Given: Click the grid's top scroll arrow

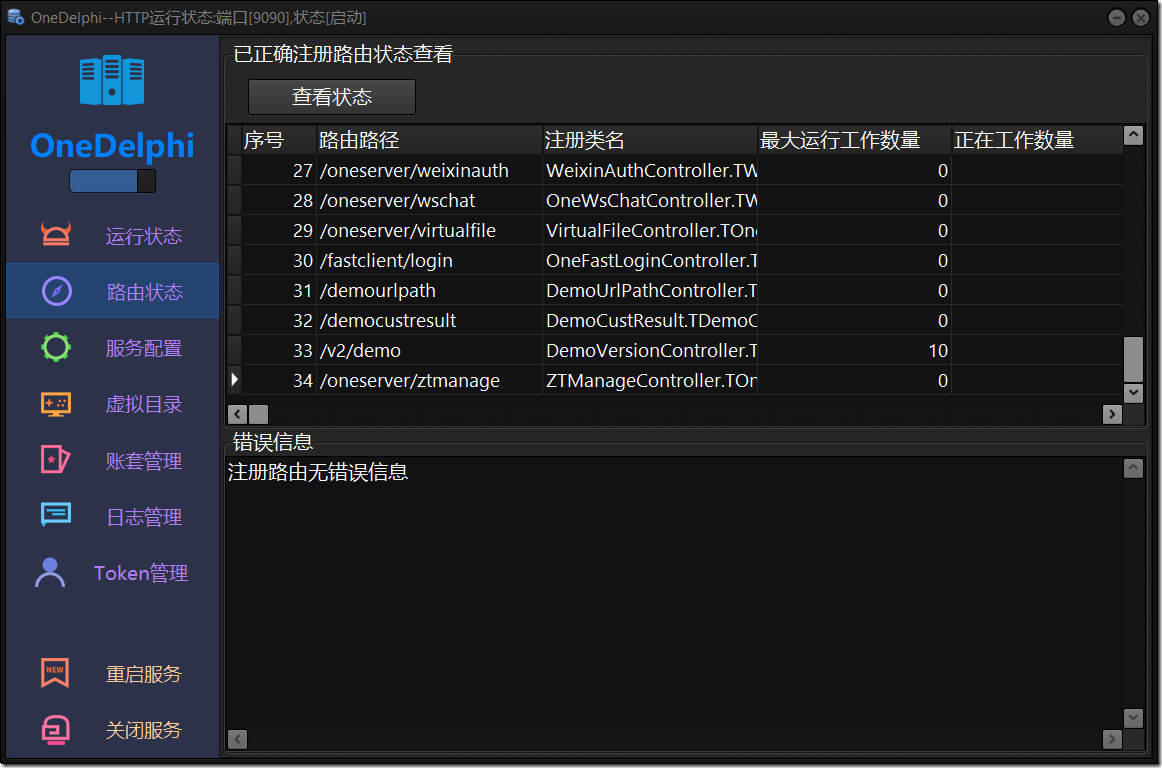Looking at the screenshot, I should tap(1133, 135).
